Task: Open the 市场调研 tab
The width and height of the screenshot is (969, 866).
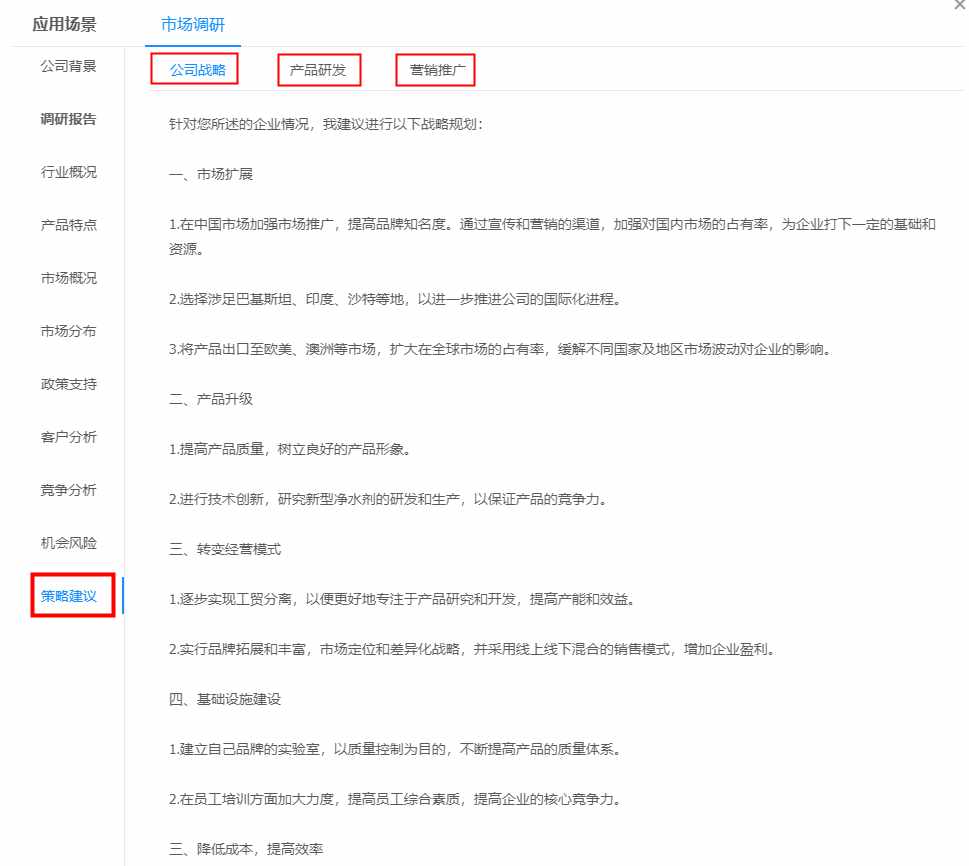Action: (193, 25)
